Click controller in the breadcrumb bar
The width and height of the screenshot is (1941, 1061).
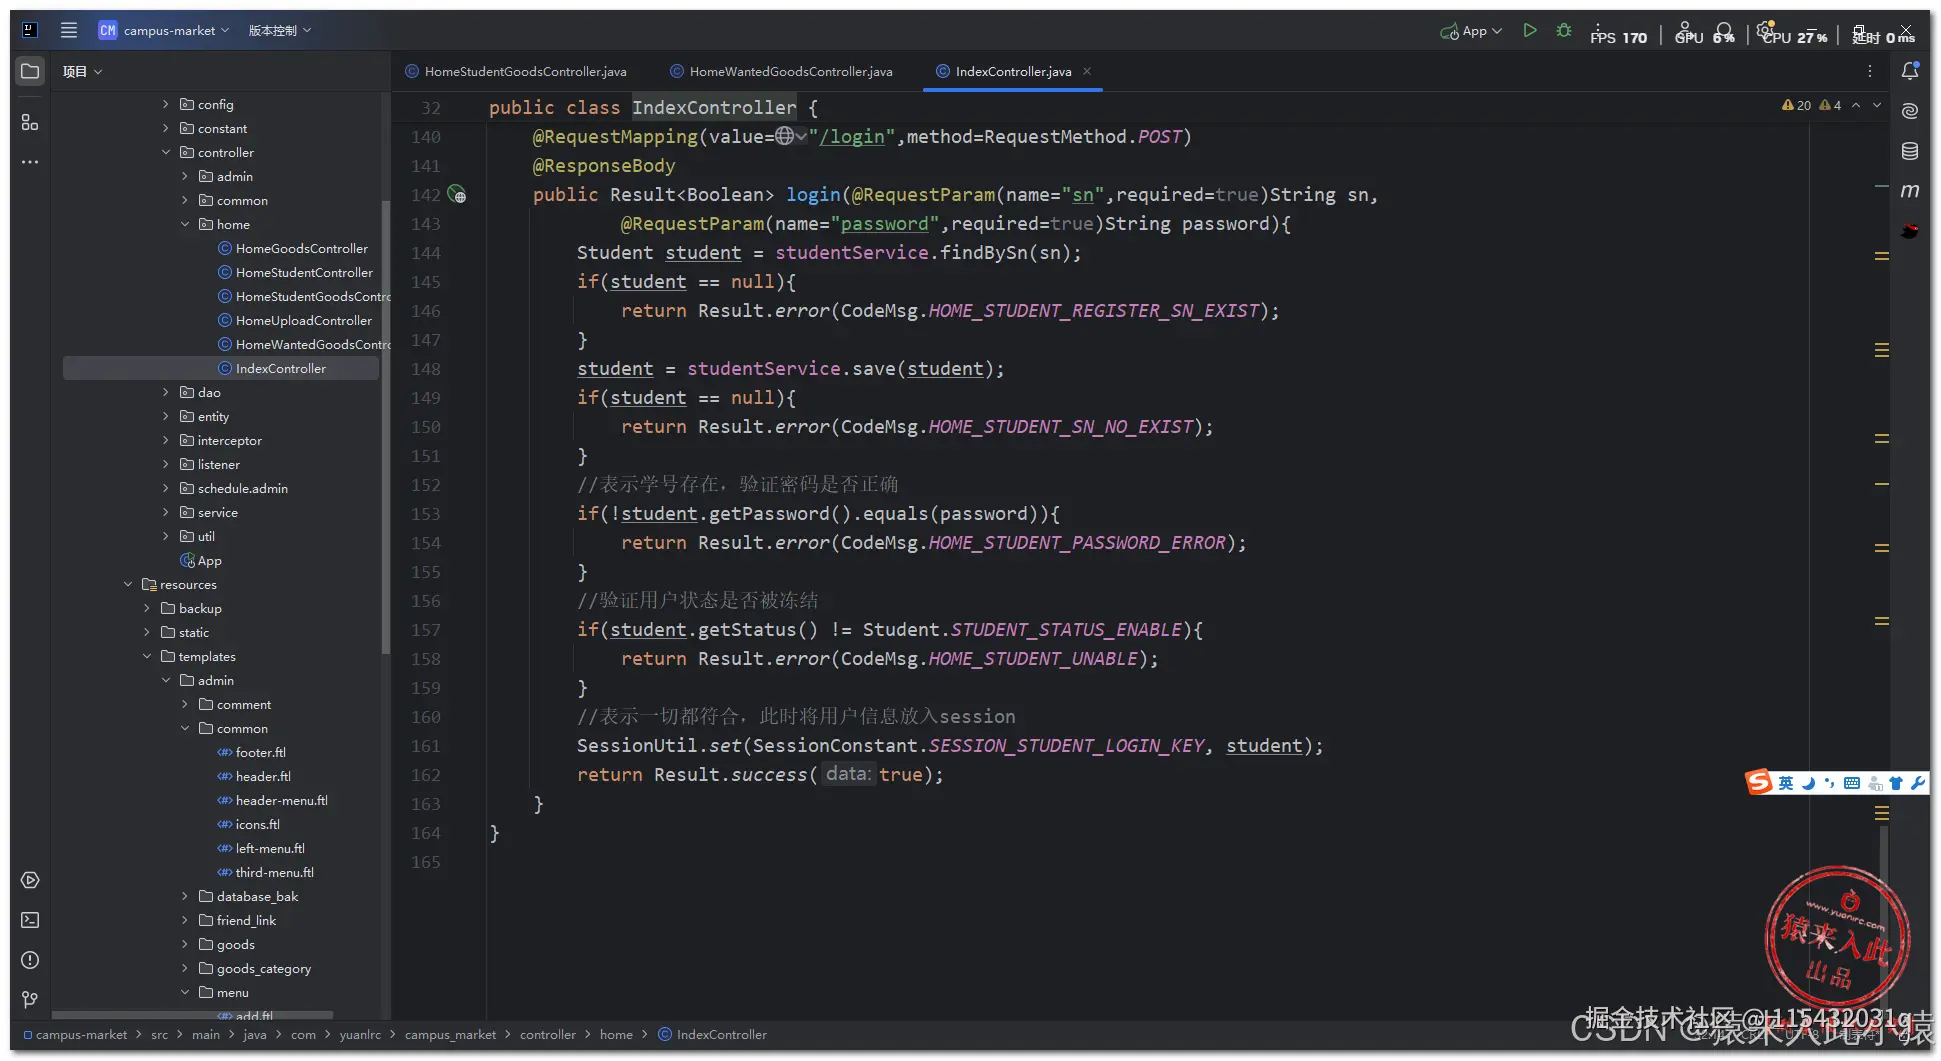coord(548,1034)
